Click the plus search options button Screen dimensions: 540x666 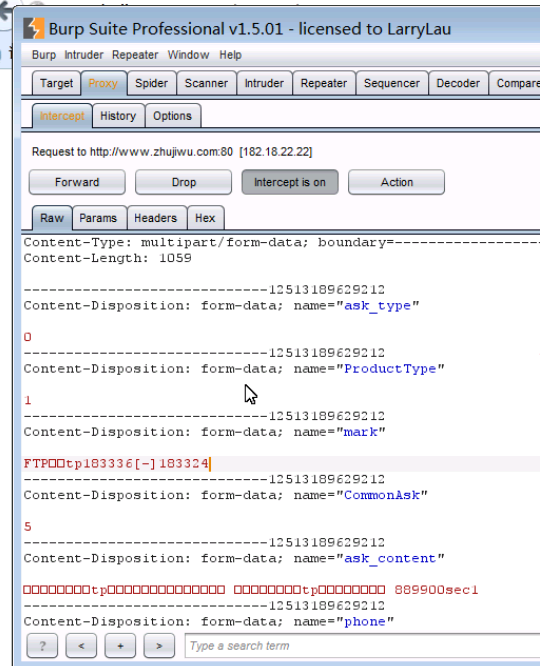tap(120, 646)
